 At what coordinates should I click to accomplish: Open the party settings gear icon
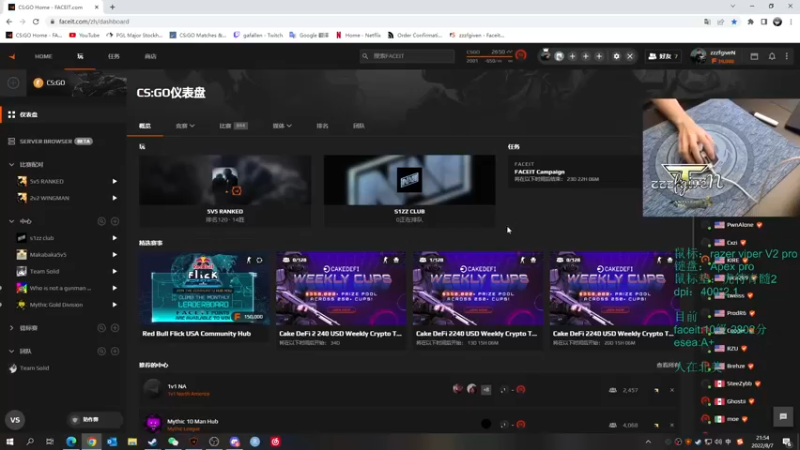(616, 56)
